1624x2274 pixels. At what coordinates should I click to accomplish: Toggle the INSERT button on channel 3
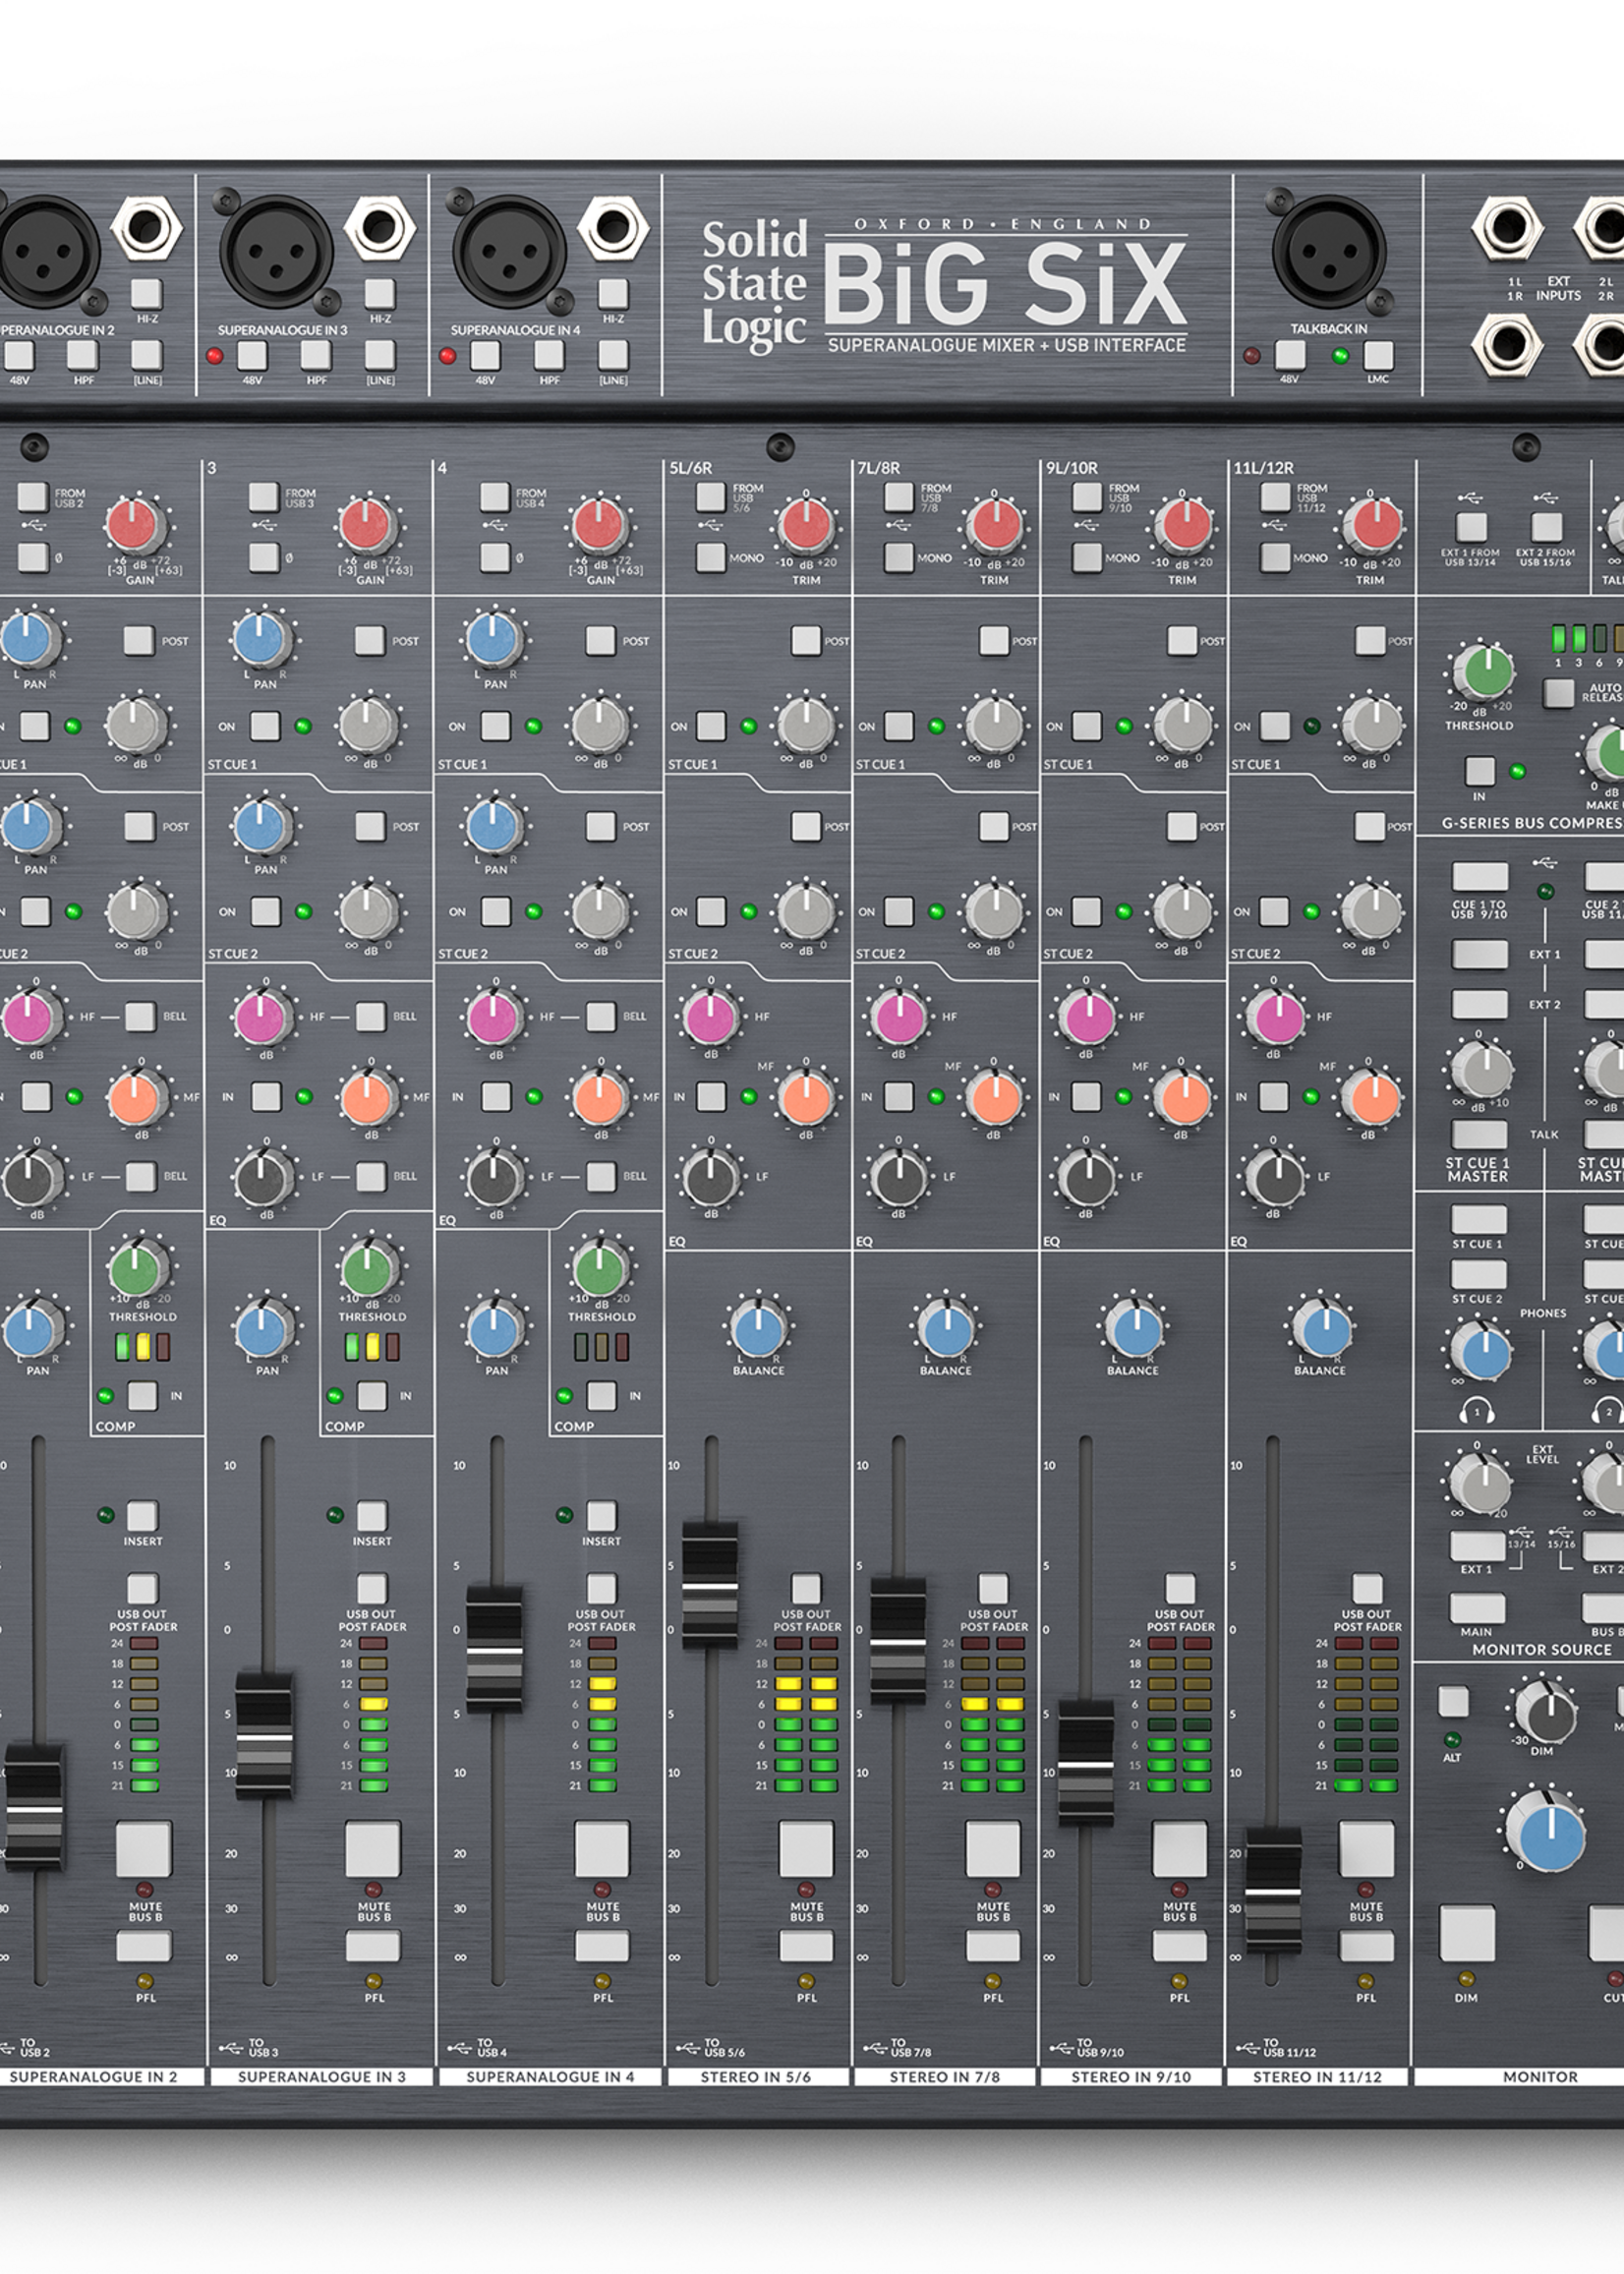[372, 1515]
